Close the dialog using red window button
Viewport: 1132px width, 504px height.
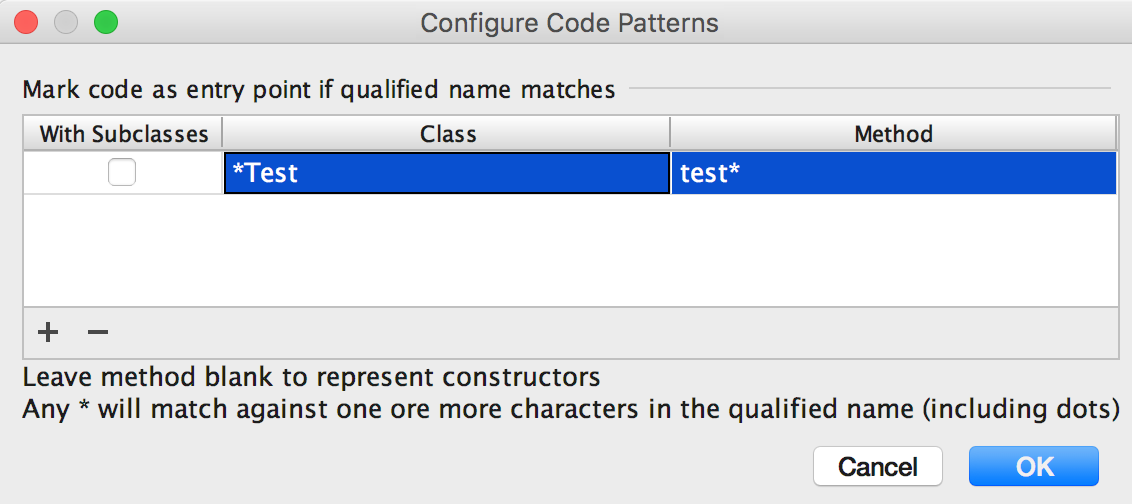click(x=26, y=23)
